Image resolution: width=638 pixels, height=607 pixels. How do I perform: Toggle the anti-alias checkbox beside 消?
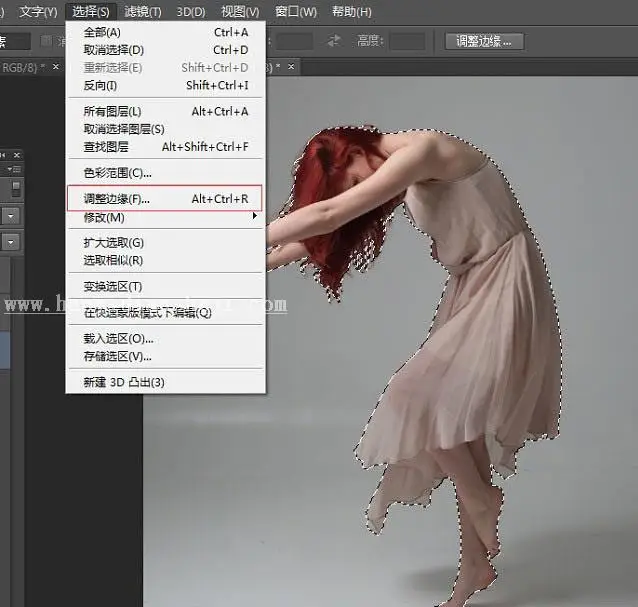(x=47, y=41)
